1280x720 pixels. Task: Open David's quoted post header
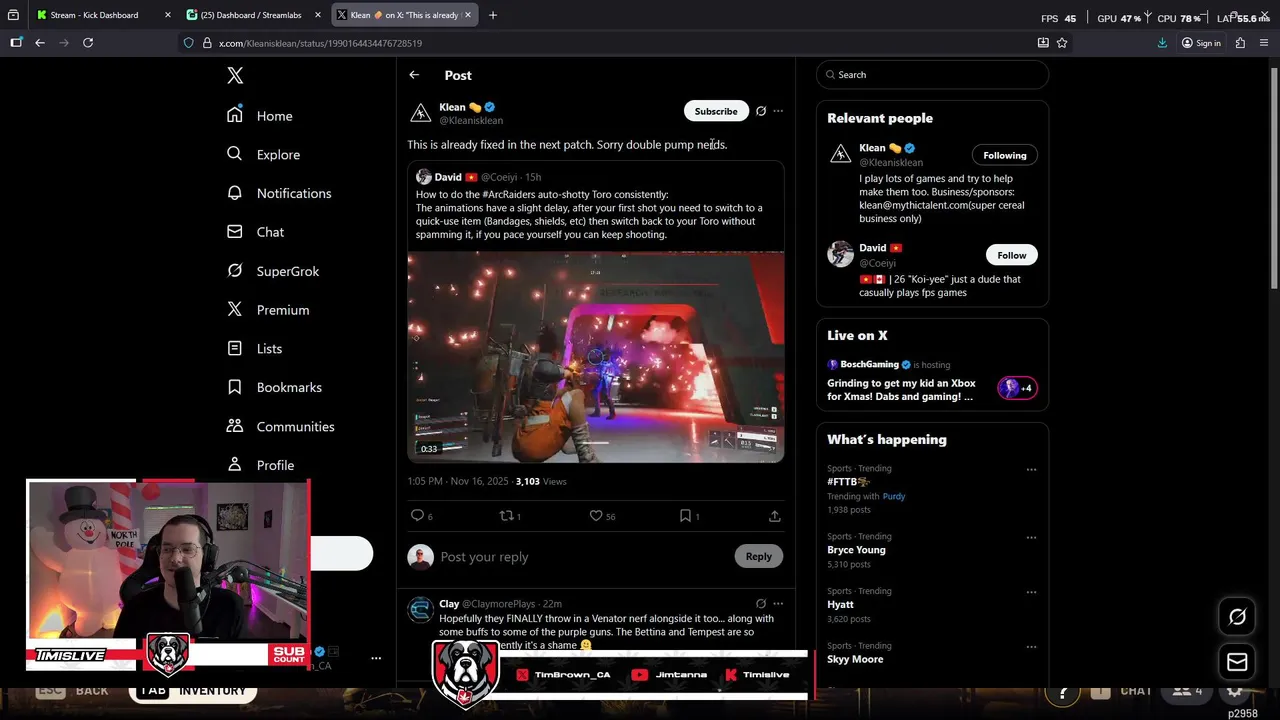478,177
